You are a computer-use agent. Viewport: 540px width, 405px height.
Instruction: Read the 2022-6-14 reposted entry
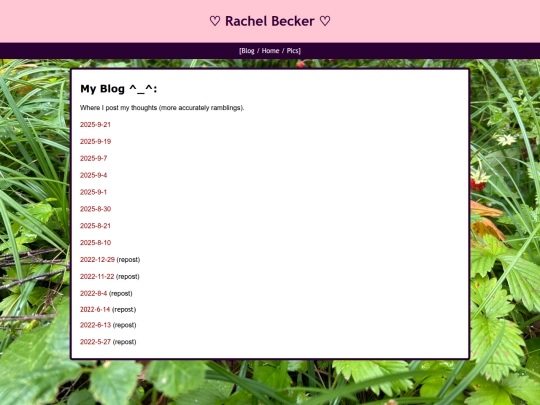tap(95, 310)
